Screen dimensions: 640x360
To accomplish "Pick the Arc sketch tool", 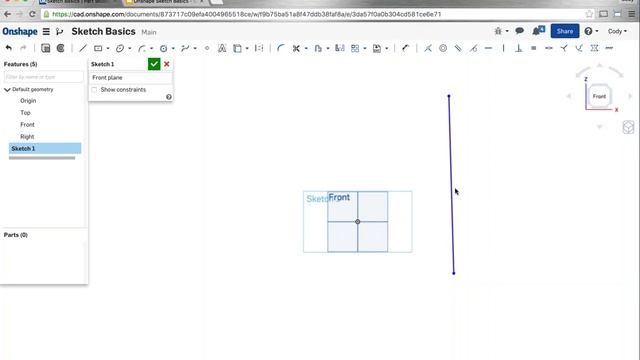I will [x=142, y=48].
